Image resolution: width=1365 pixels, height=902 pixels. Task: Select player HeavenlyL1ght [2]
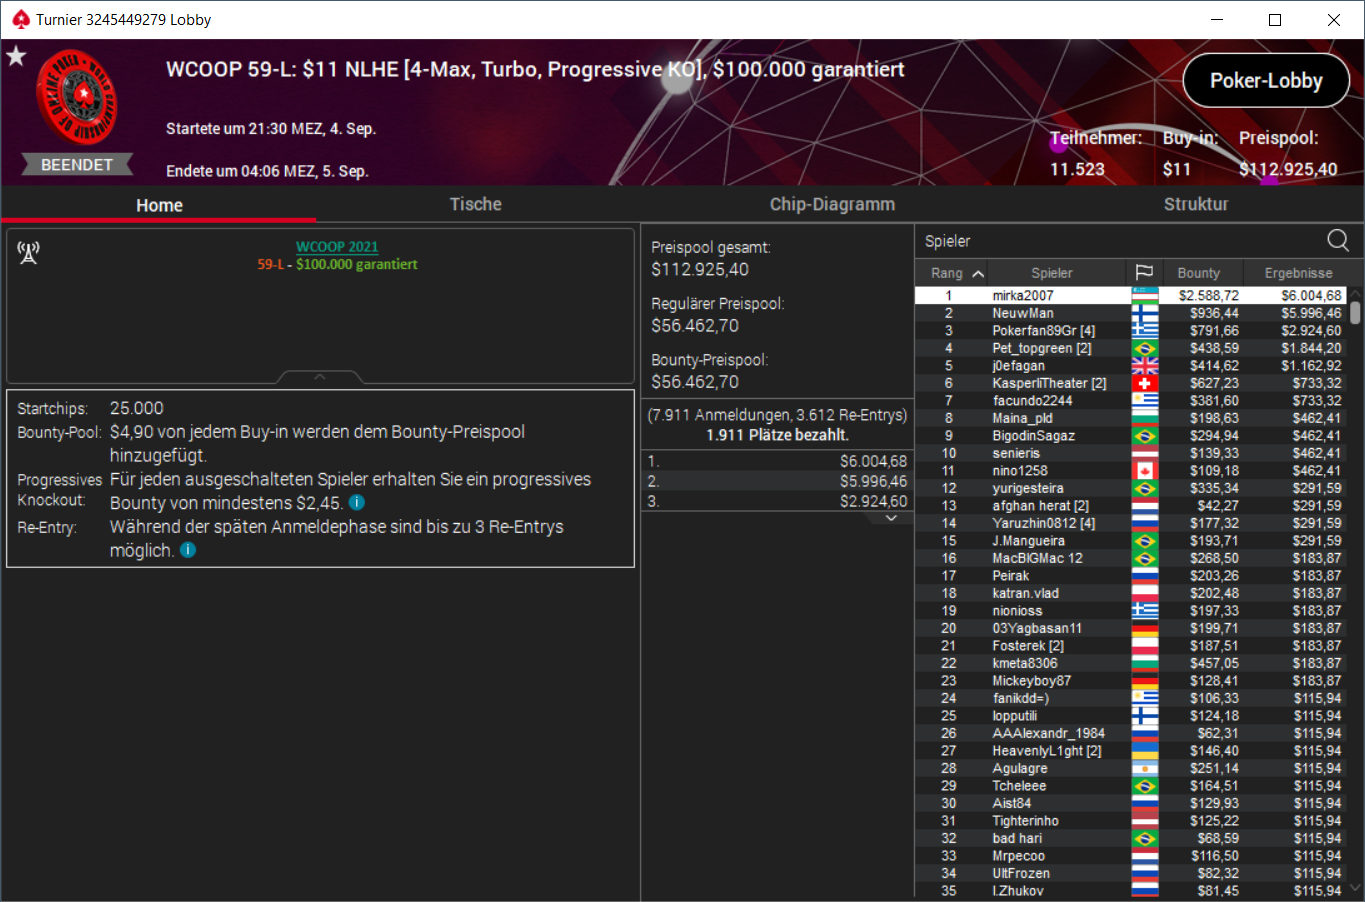(1131, 751)
